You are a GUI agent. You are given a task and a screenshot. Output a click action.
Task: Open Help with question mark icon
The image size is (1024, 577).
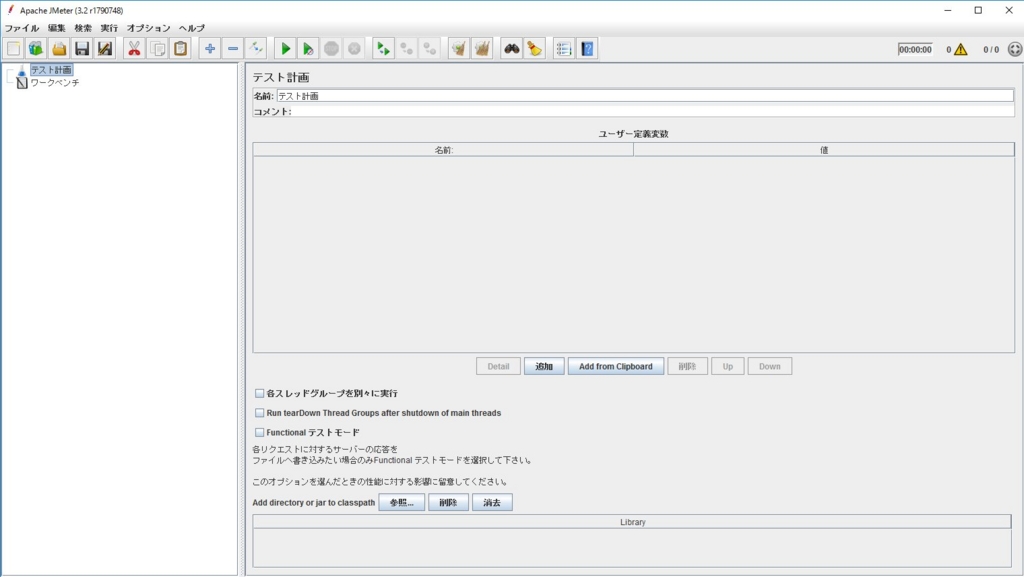[587, 49]
